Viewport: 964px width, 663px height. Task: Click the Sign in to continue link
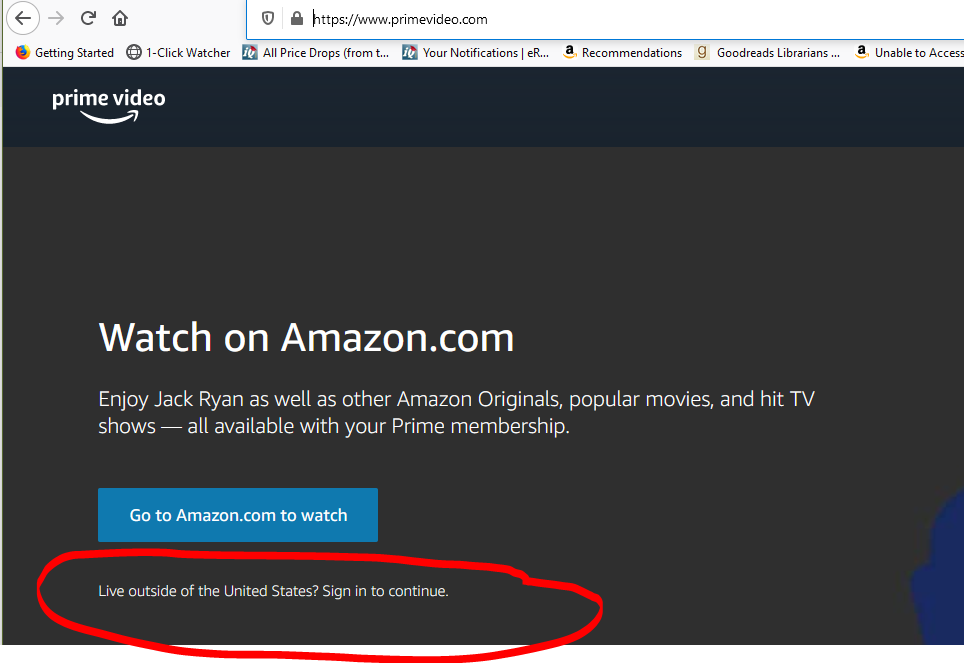[x=385, y=591]
